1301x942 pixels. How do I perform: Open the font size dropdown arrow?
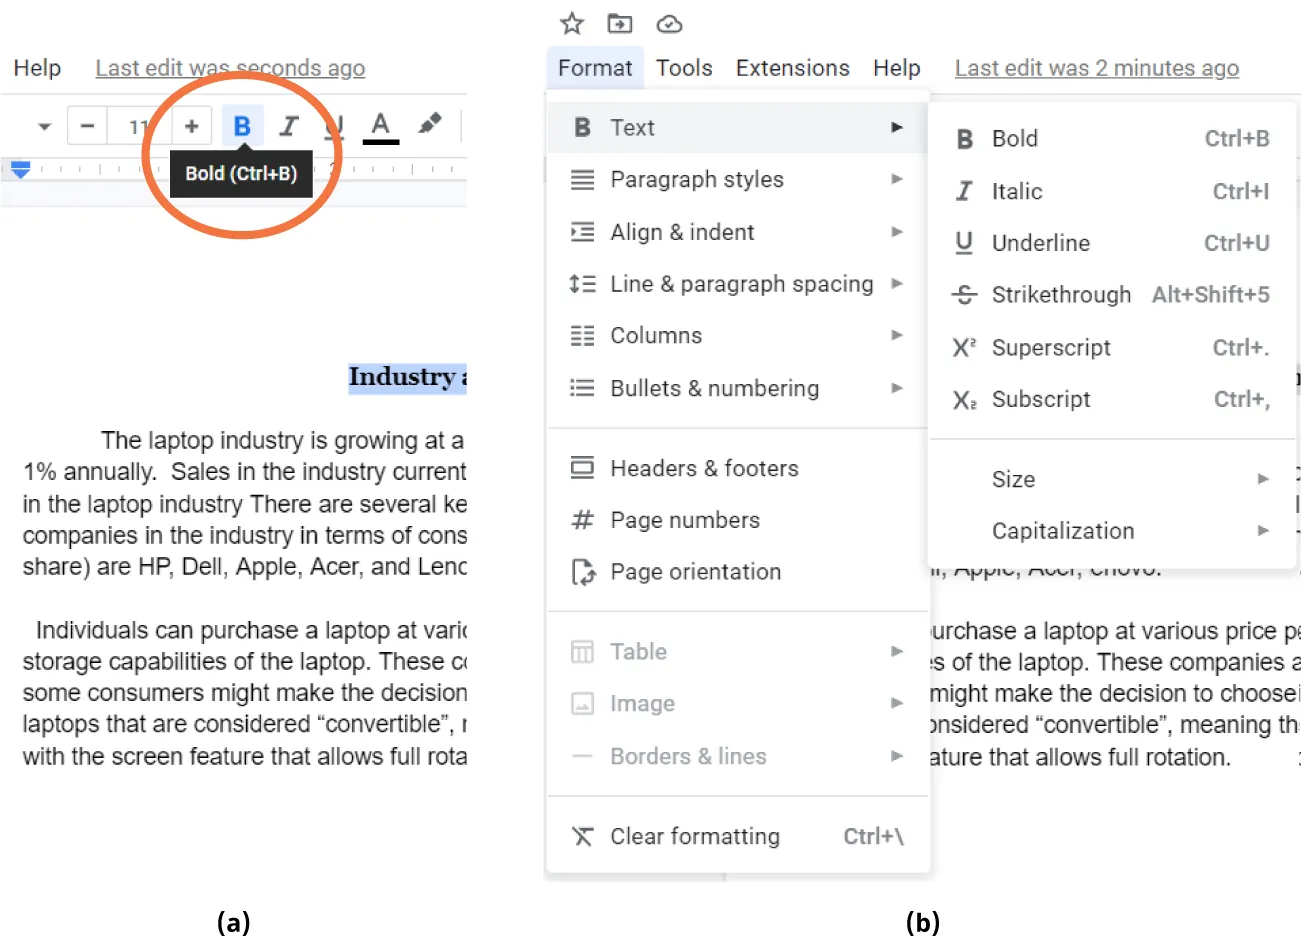pos(42,125)
